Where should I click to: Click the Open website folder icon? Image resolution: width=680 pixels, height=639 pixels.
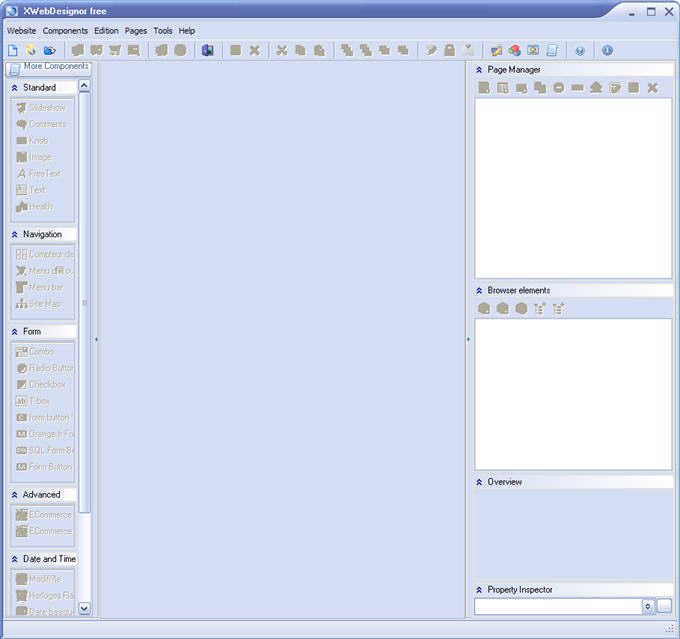click(x=49, y=50)
